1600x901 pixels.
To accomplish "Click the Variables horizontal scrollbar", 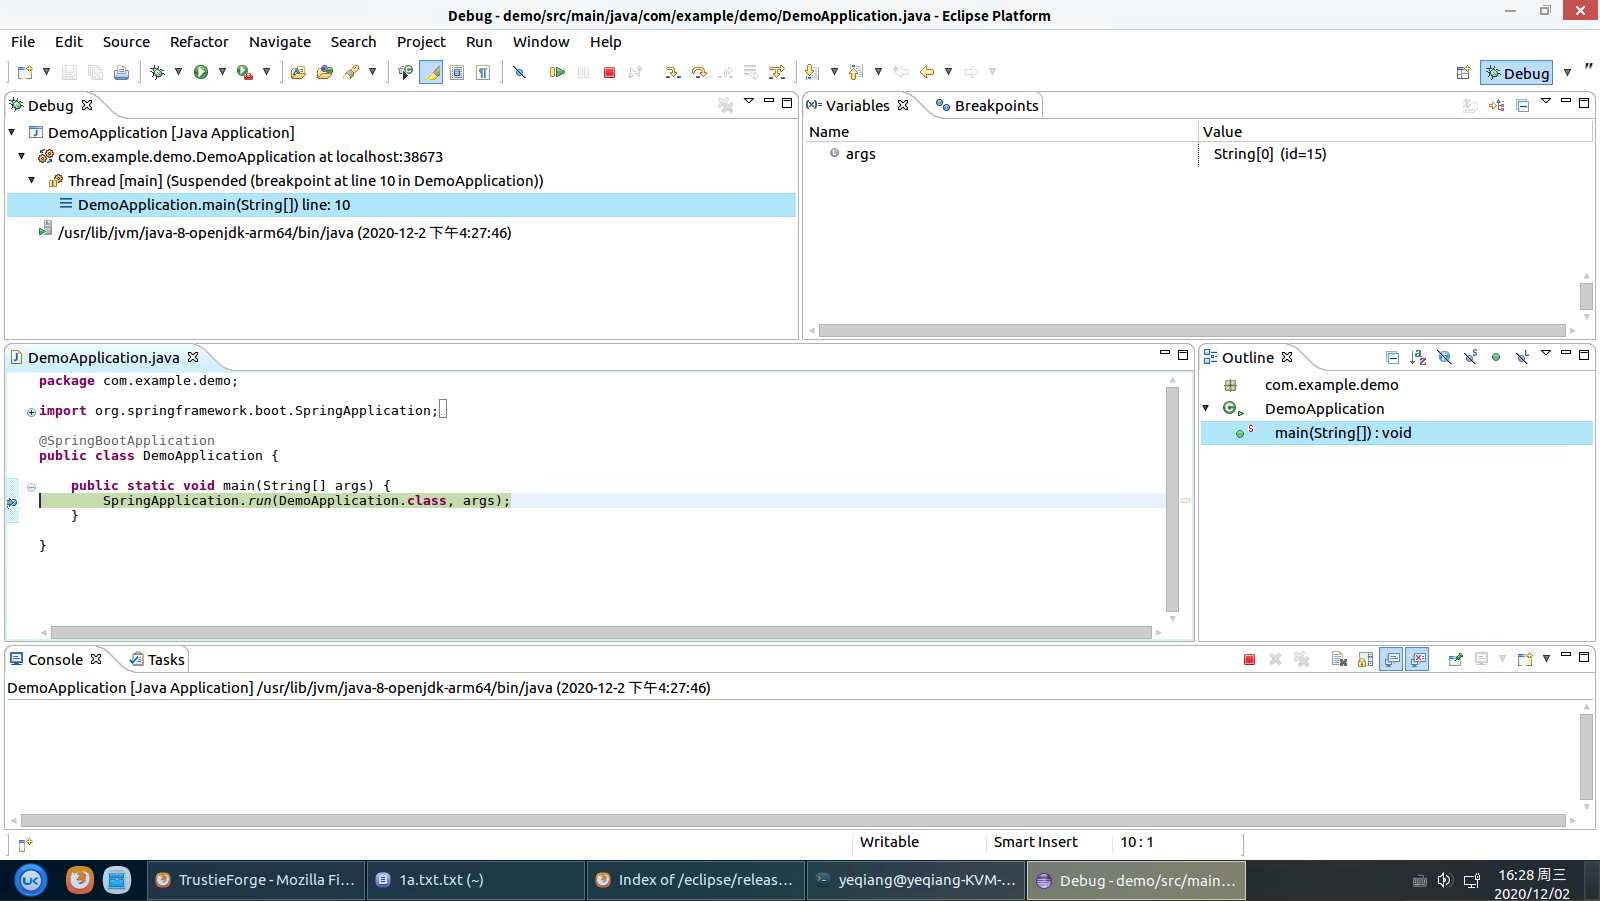I will [1192, 330].
